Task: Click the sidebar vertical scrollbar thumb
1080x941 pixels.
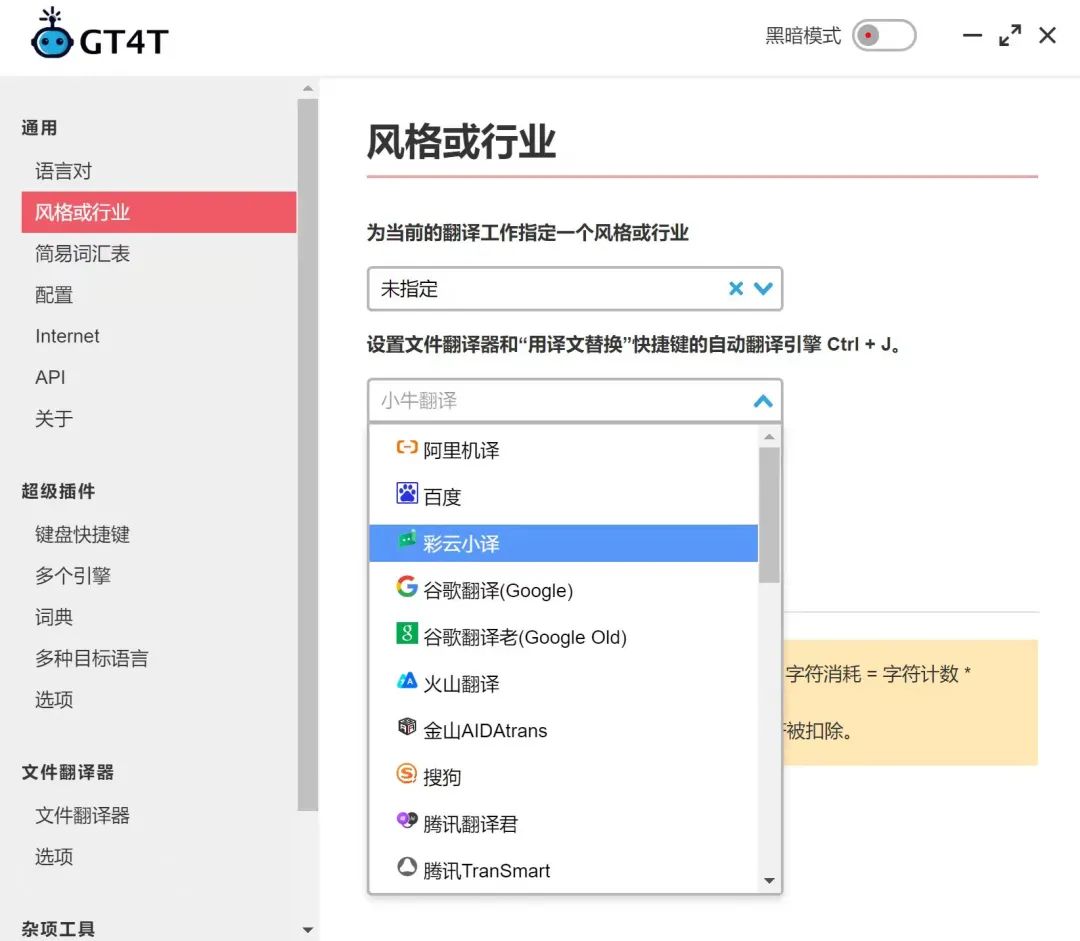Action: (x=308, y=455)
